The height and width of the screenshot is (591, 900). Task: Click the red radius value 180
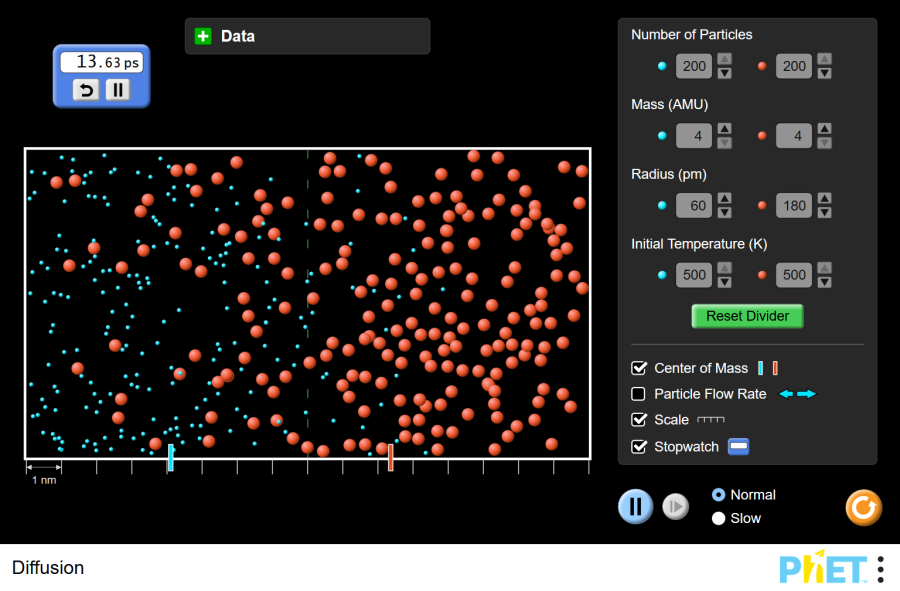pos(794,205)
